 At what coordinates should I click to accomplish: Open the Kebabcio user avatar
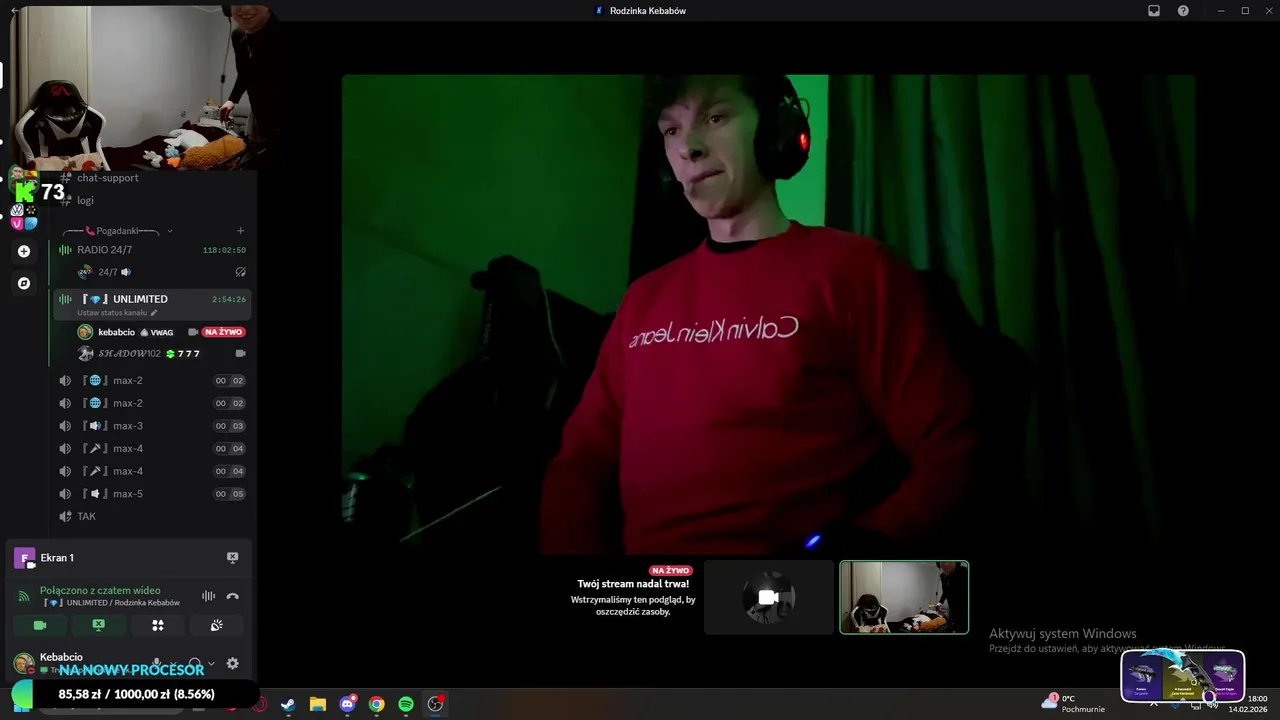pos(23,663)
